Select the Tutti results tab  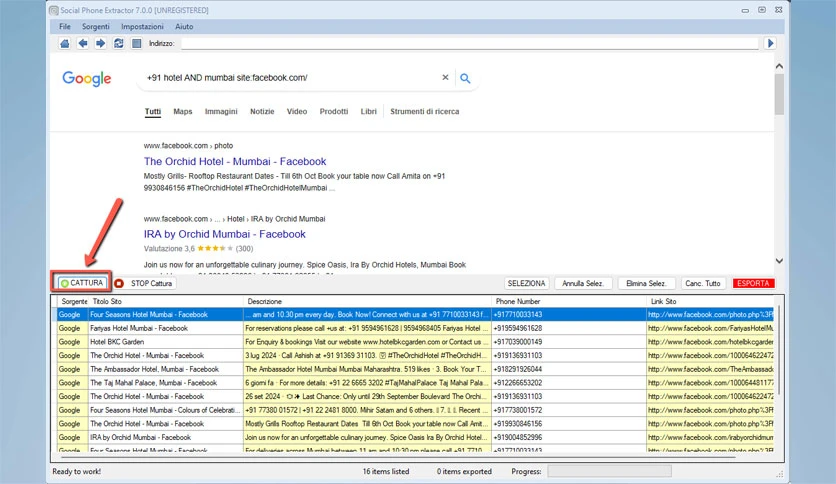152,111
